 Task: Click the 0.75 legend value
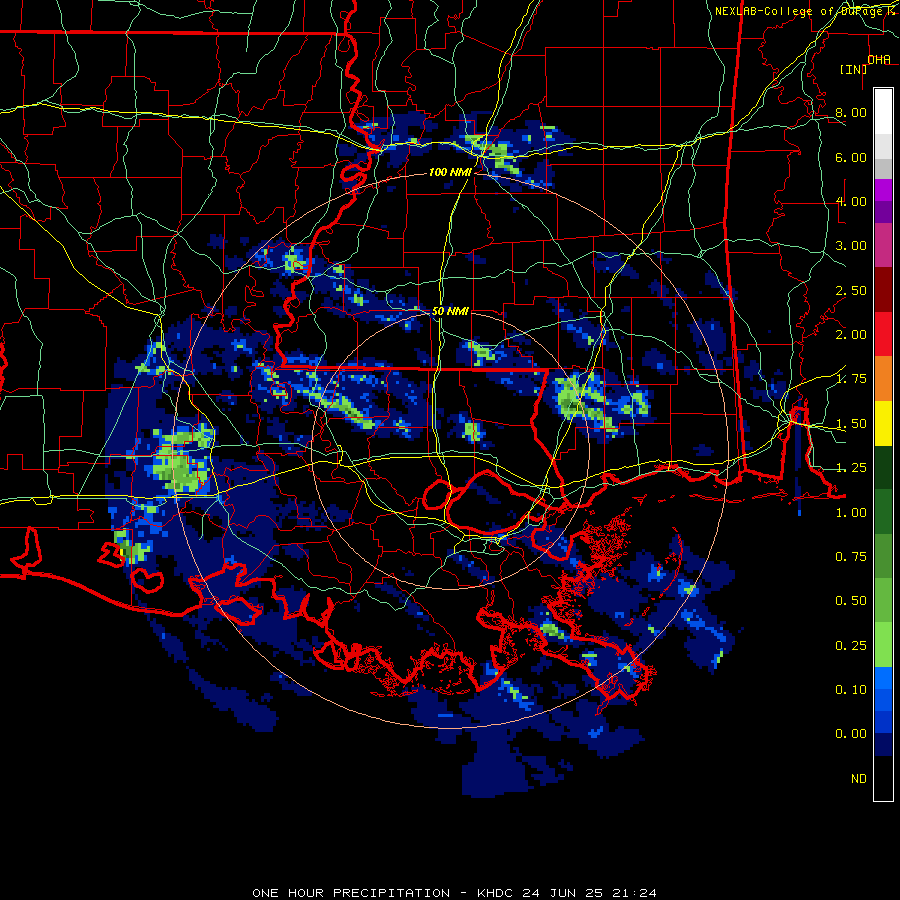click(851, 557)
